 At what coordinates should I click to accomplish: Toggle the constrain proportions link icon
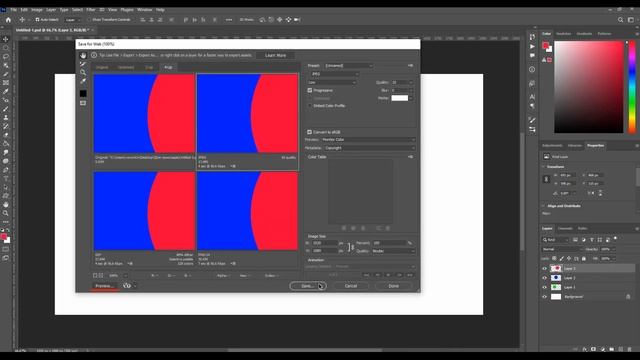(x=352, y=247)
